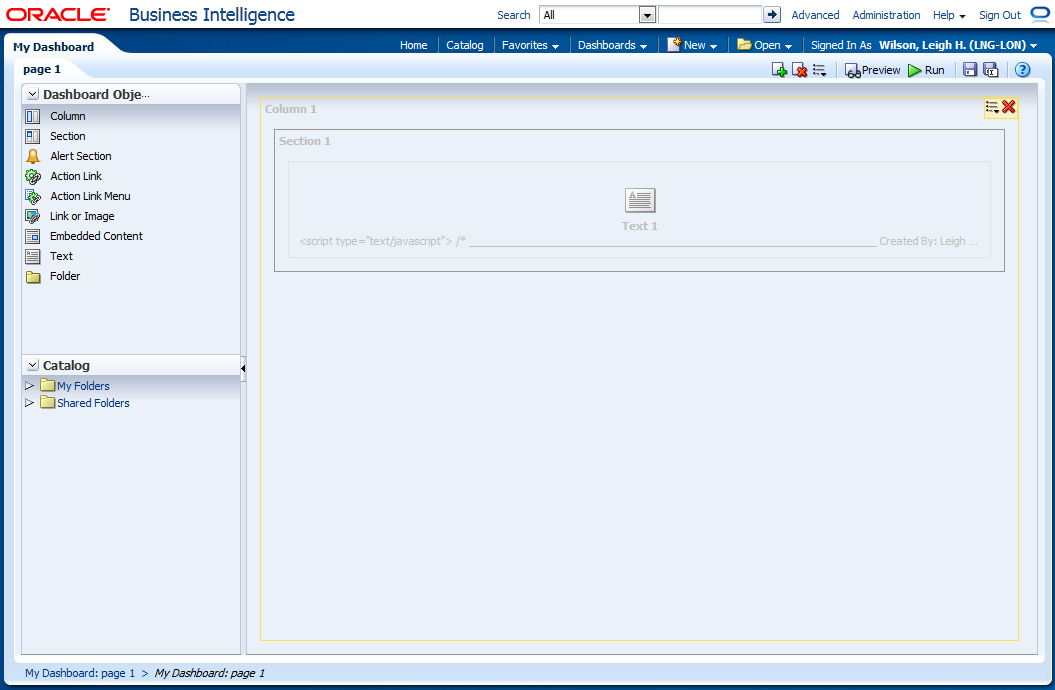Click the Run button
This screenshot has height=690, width=1055.
(x=926, y=70)
